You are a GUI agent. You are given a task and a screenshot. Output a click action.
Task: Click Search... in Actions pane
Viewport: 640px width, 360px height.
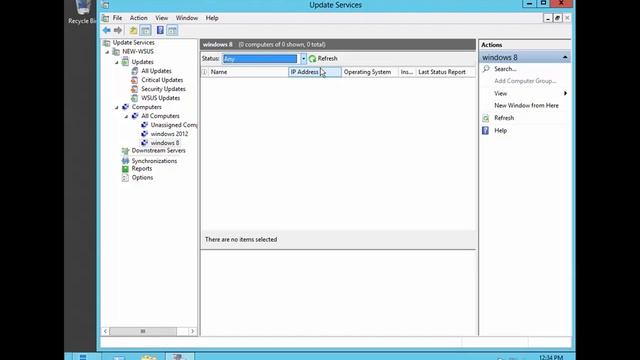point(505,69)
